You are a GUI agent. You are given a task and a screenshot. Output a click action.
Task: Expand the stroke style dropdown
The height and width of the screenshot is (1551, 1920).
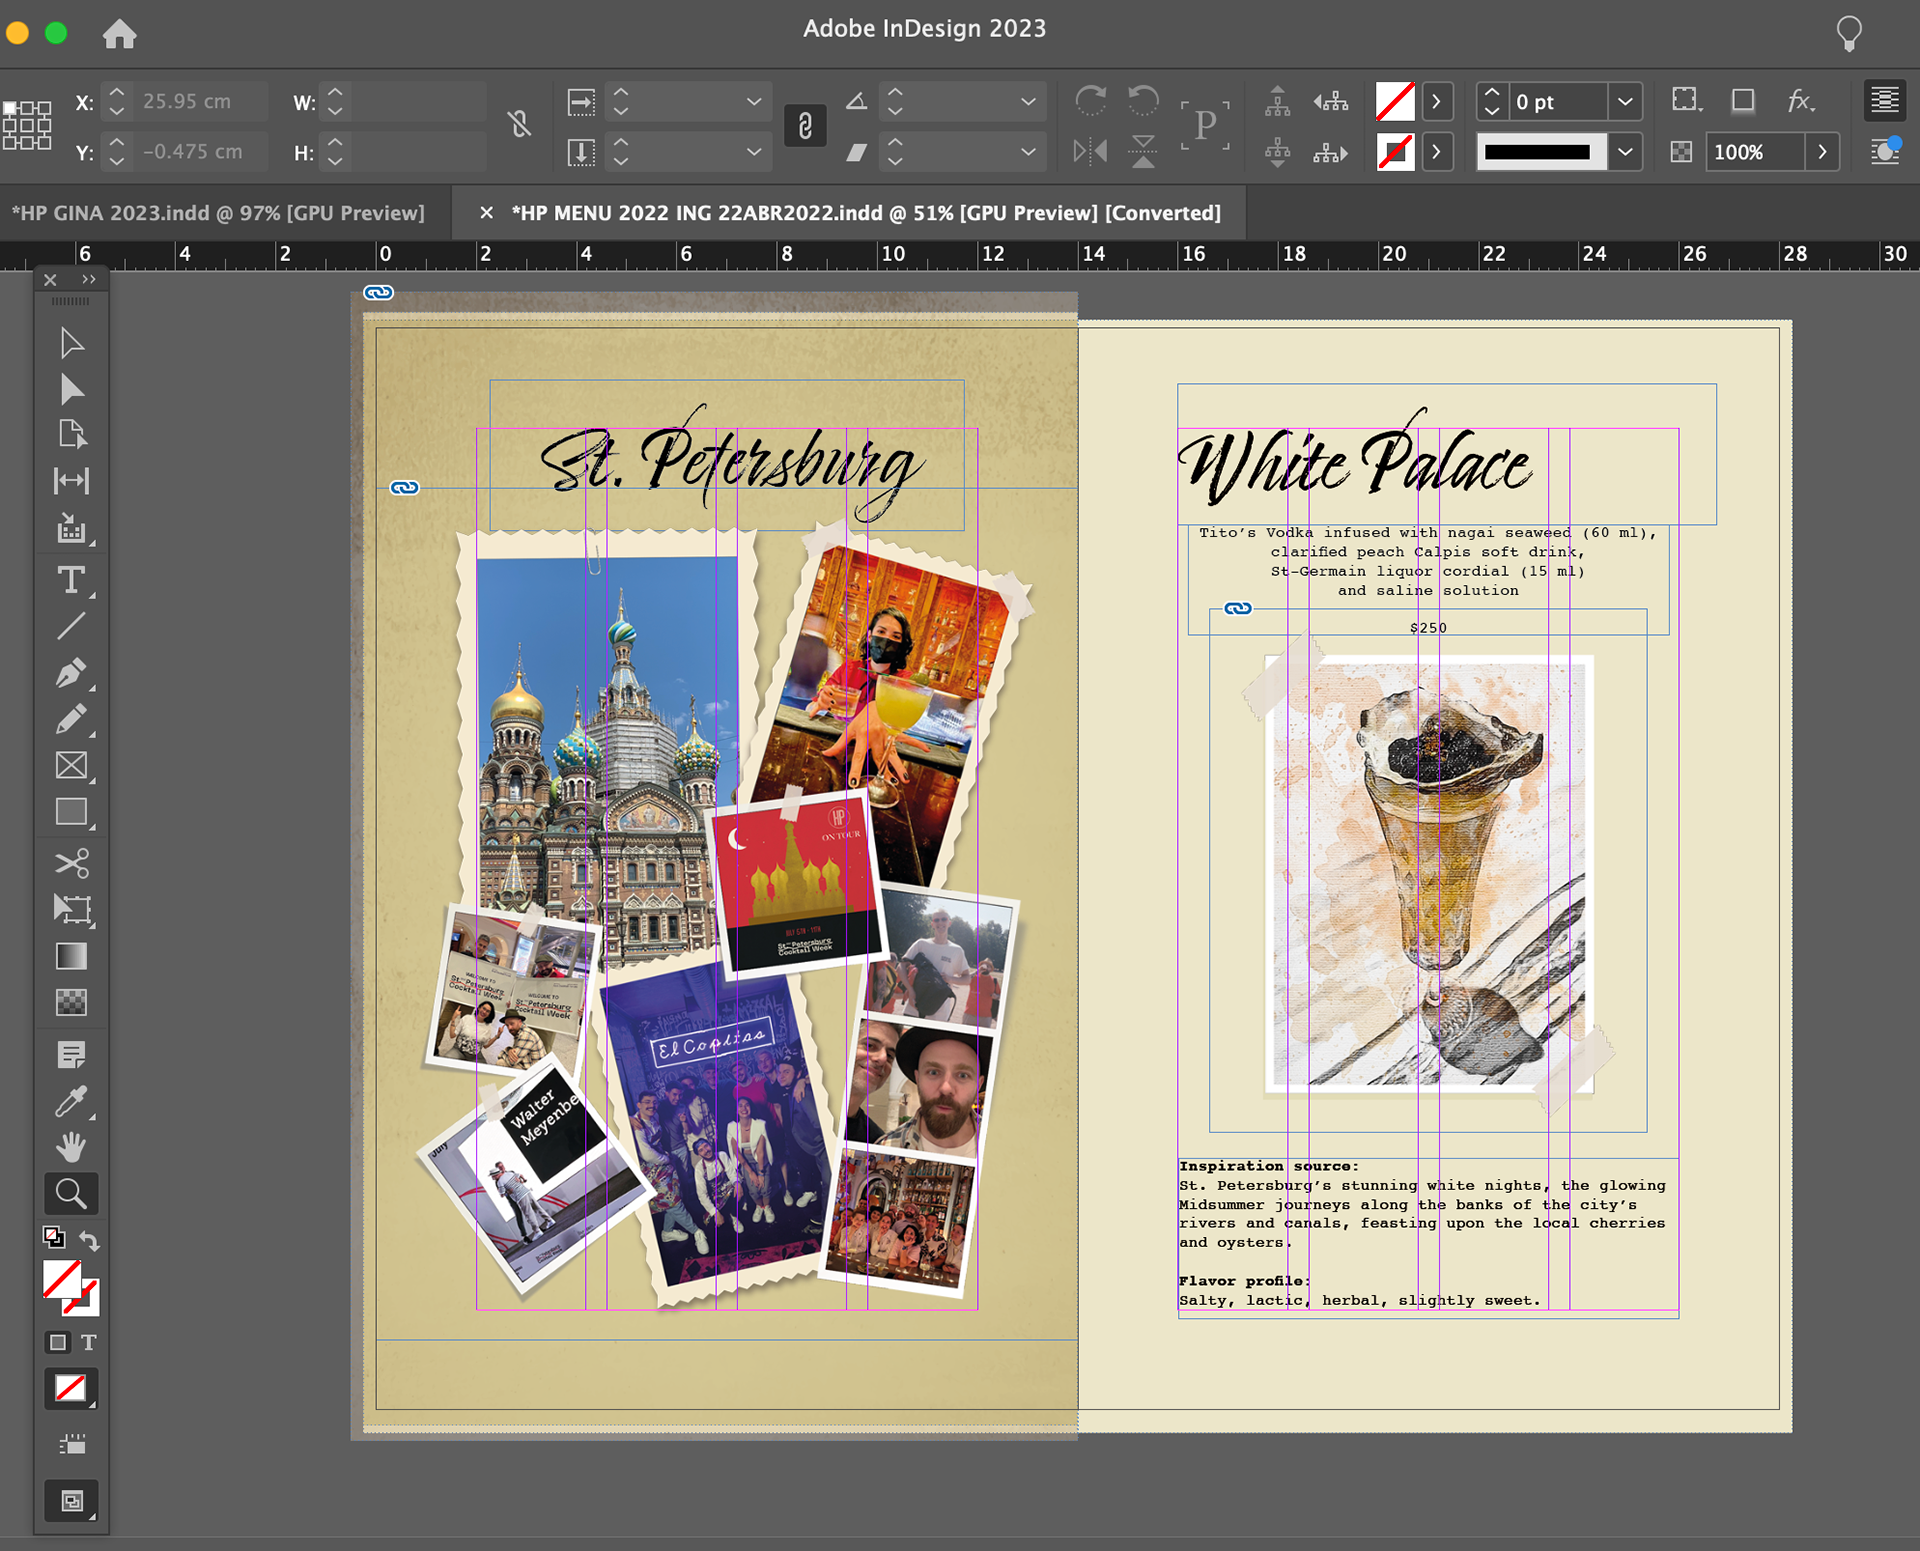click(x=1625, y=152)
